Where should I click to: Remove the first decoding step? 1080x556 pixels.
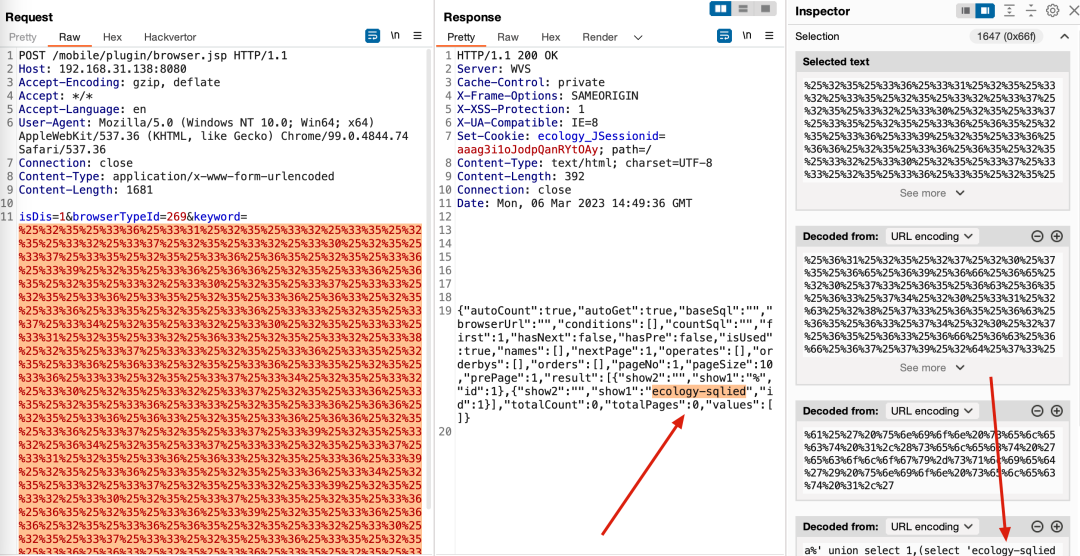click(1037, 236)
